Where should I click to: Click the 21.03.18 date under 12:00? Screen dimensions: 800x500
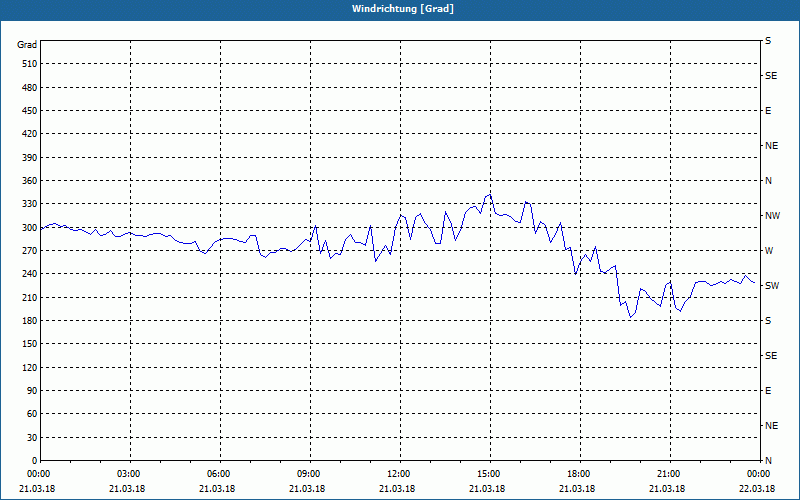pos(396,489)
